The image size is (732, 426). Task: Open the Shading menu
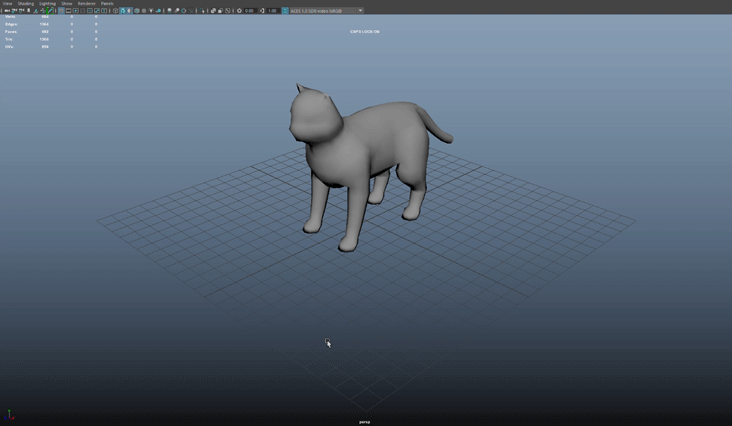click(x=26, y=3)
